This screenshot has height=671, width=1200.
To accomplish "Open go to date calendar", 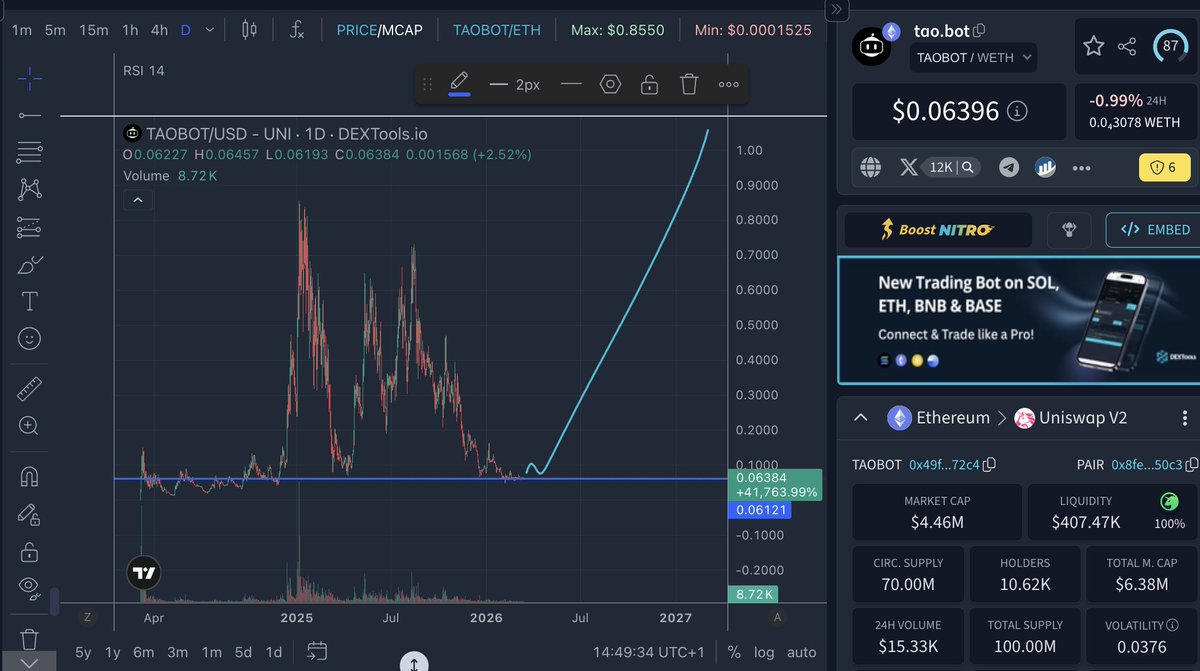I will [x=317, y=652].
